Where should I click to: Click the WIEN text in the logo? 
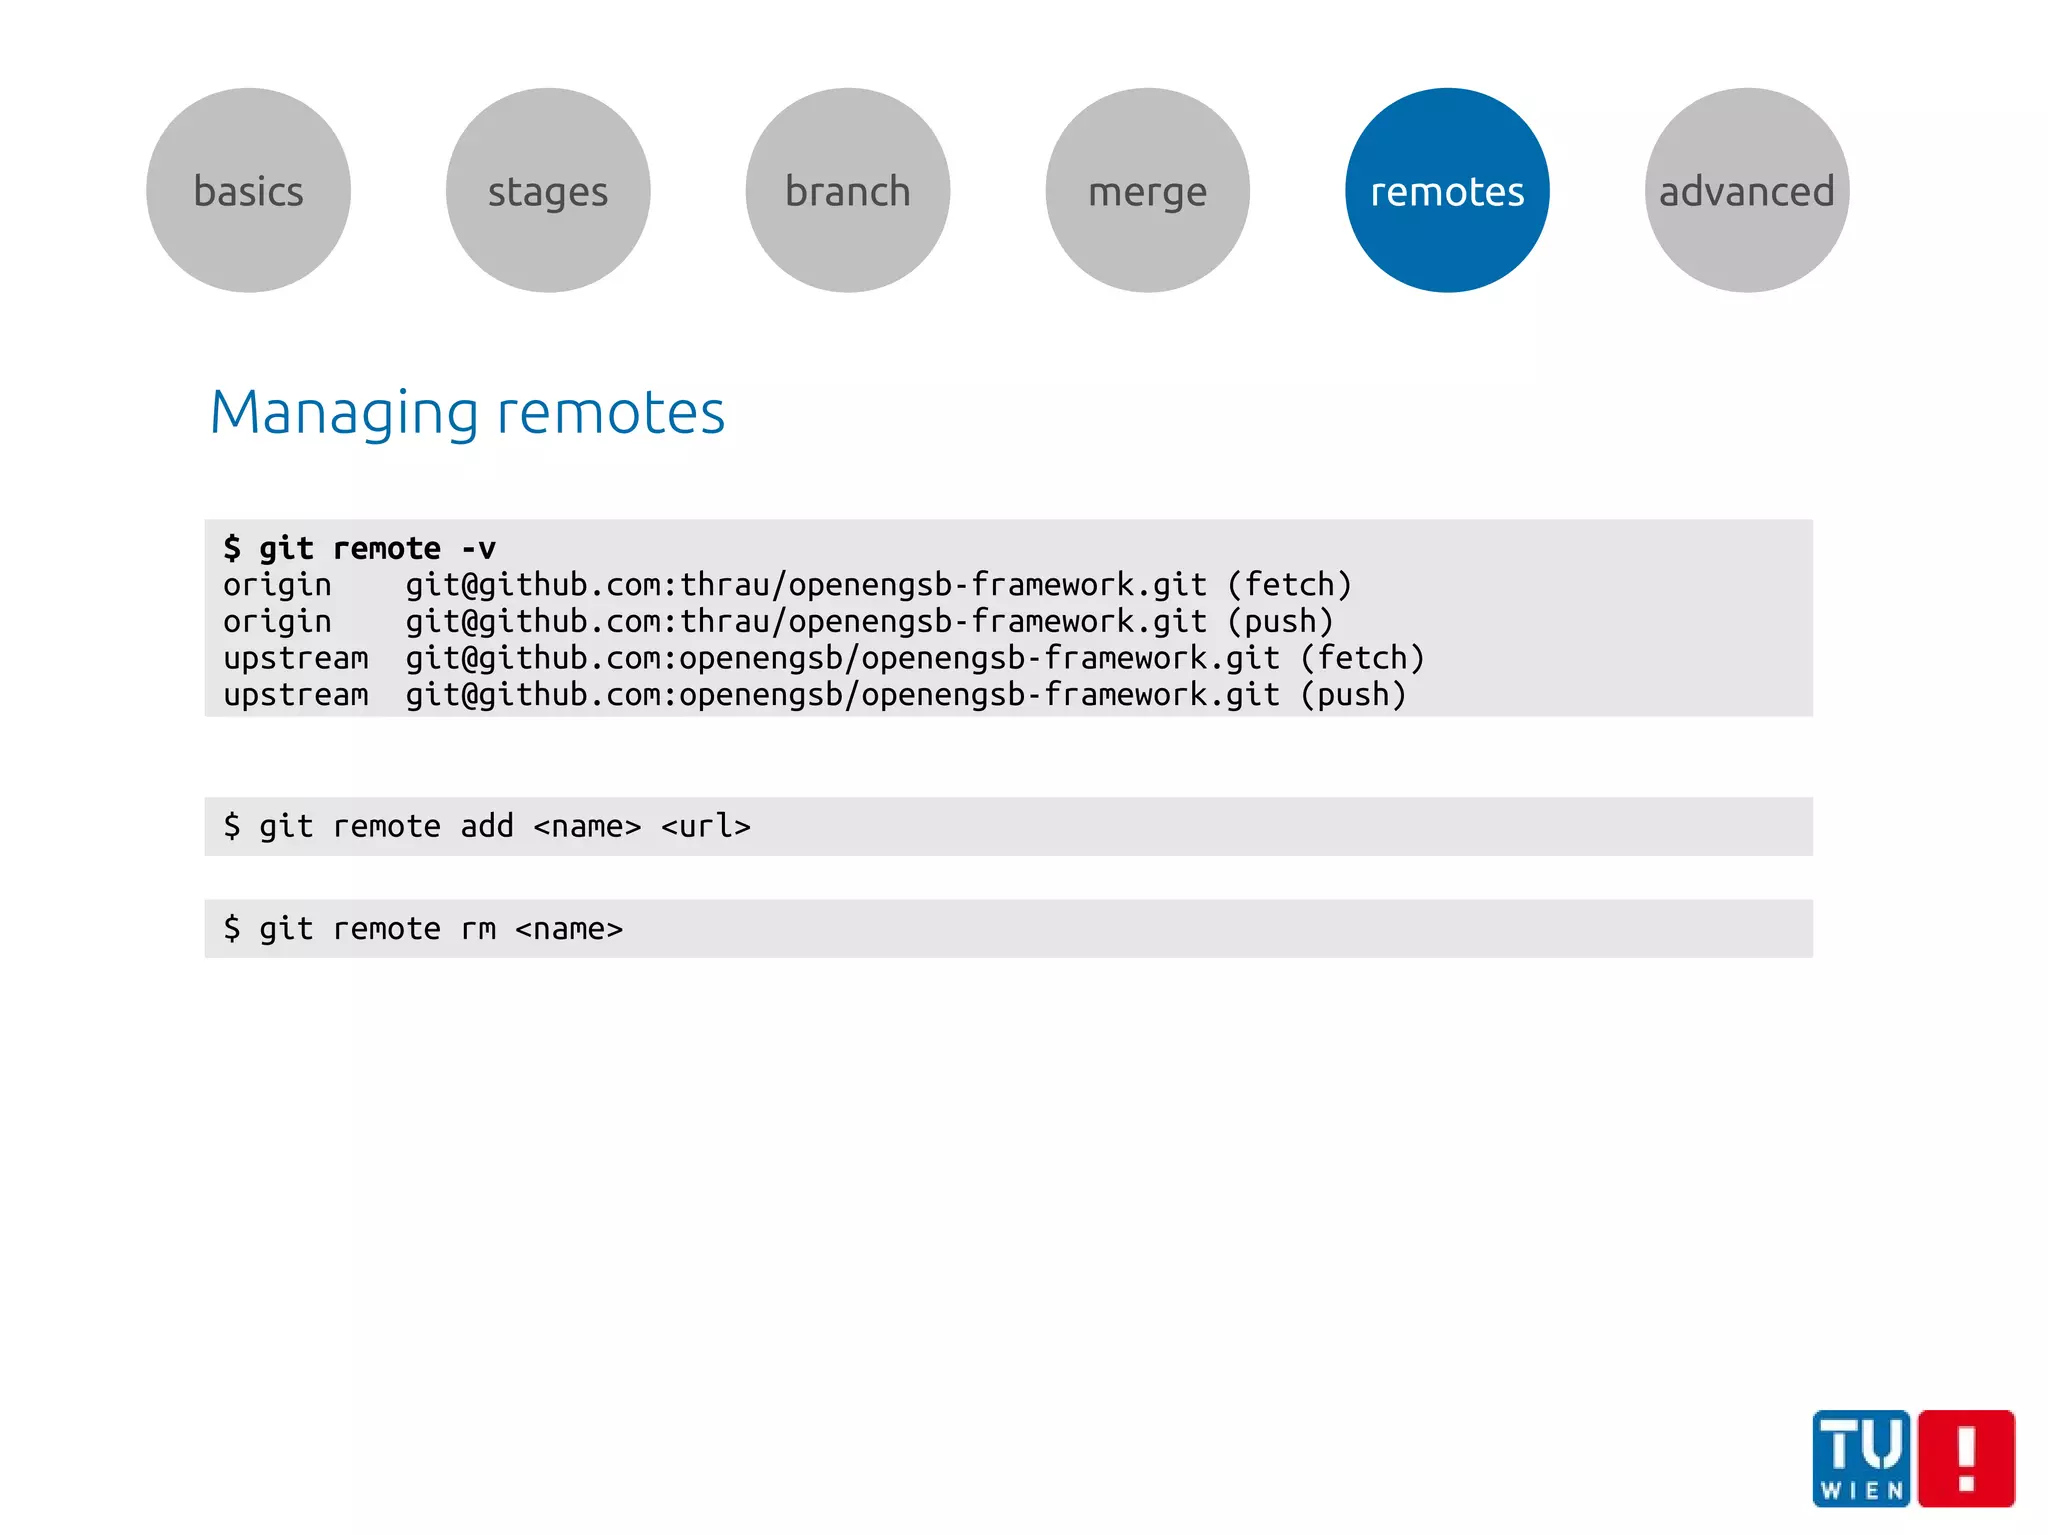point(1862,1491)
